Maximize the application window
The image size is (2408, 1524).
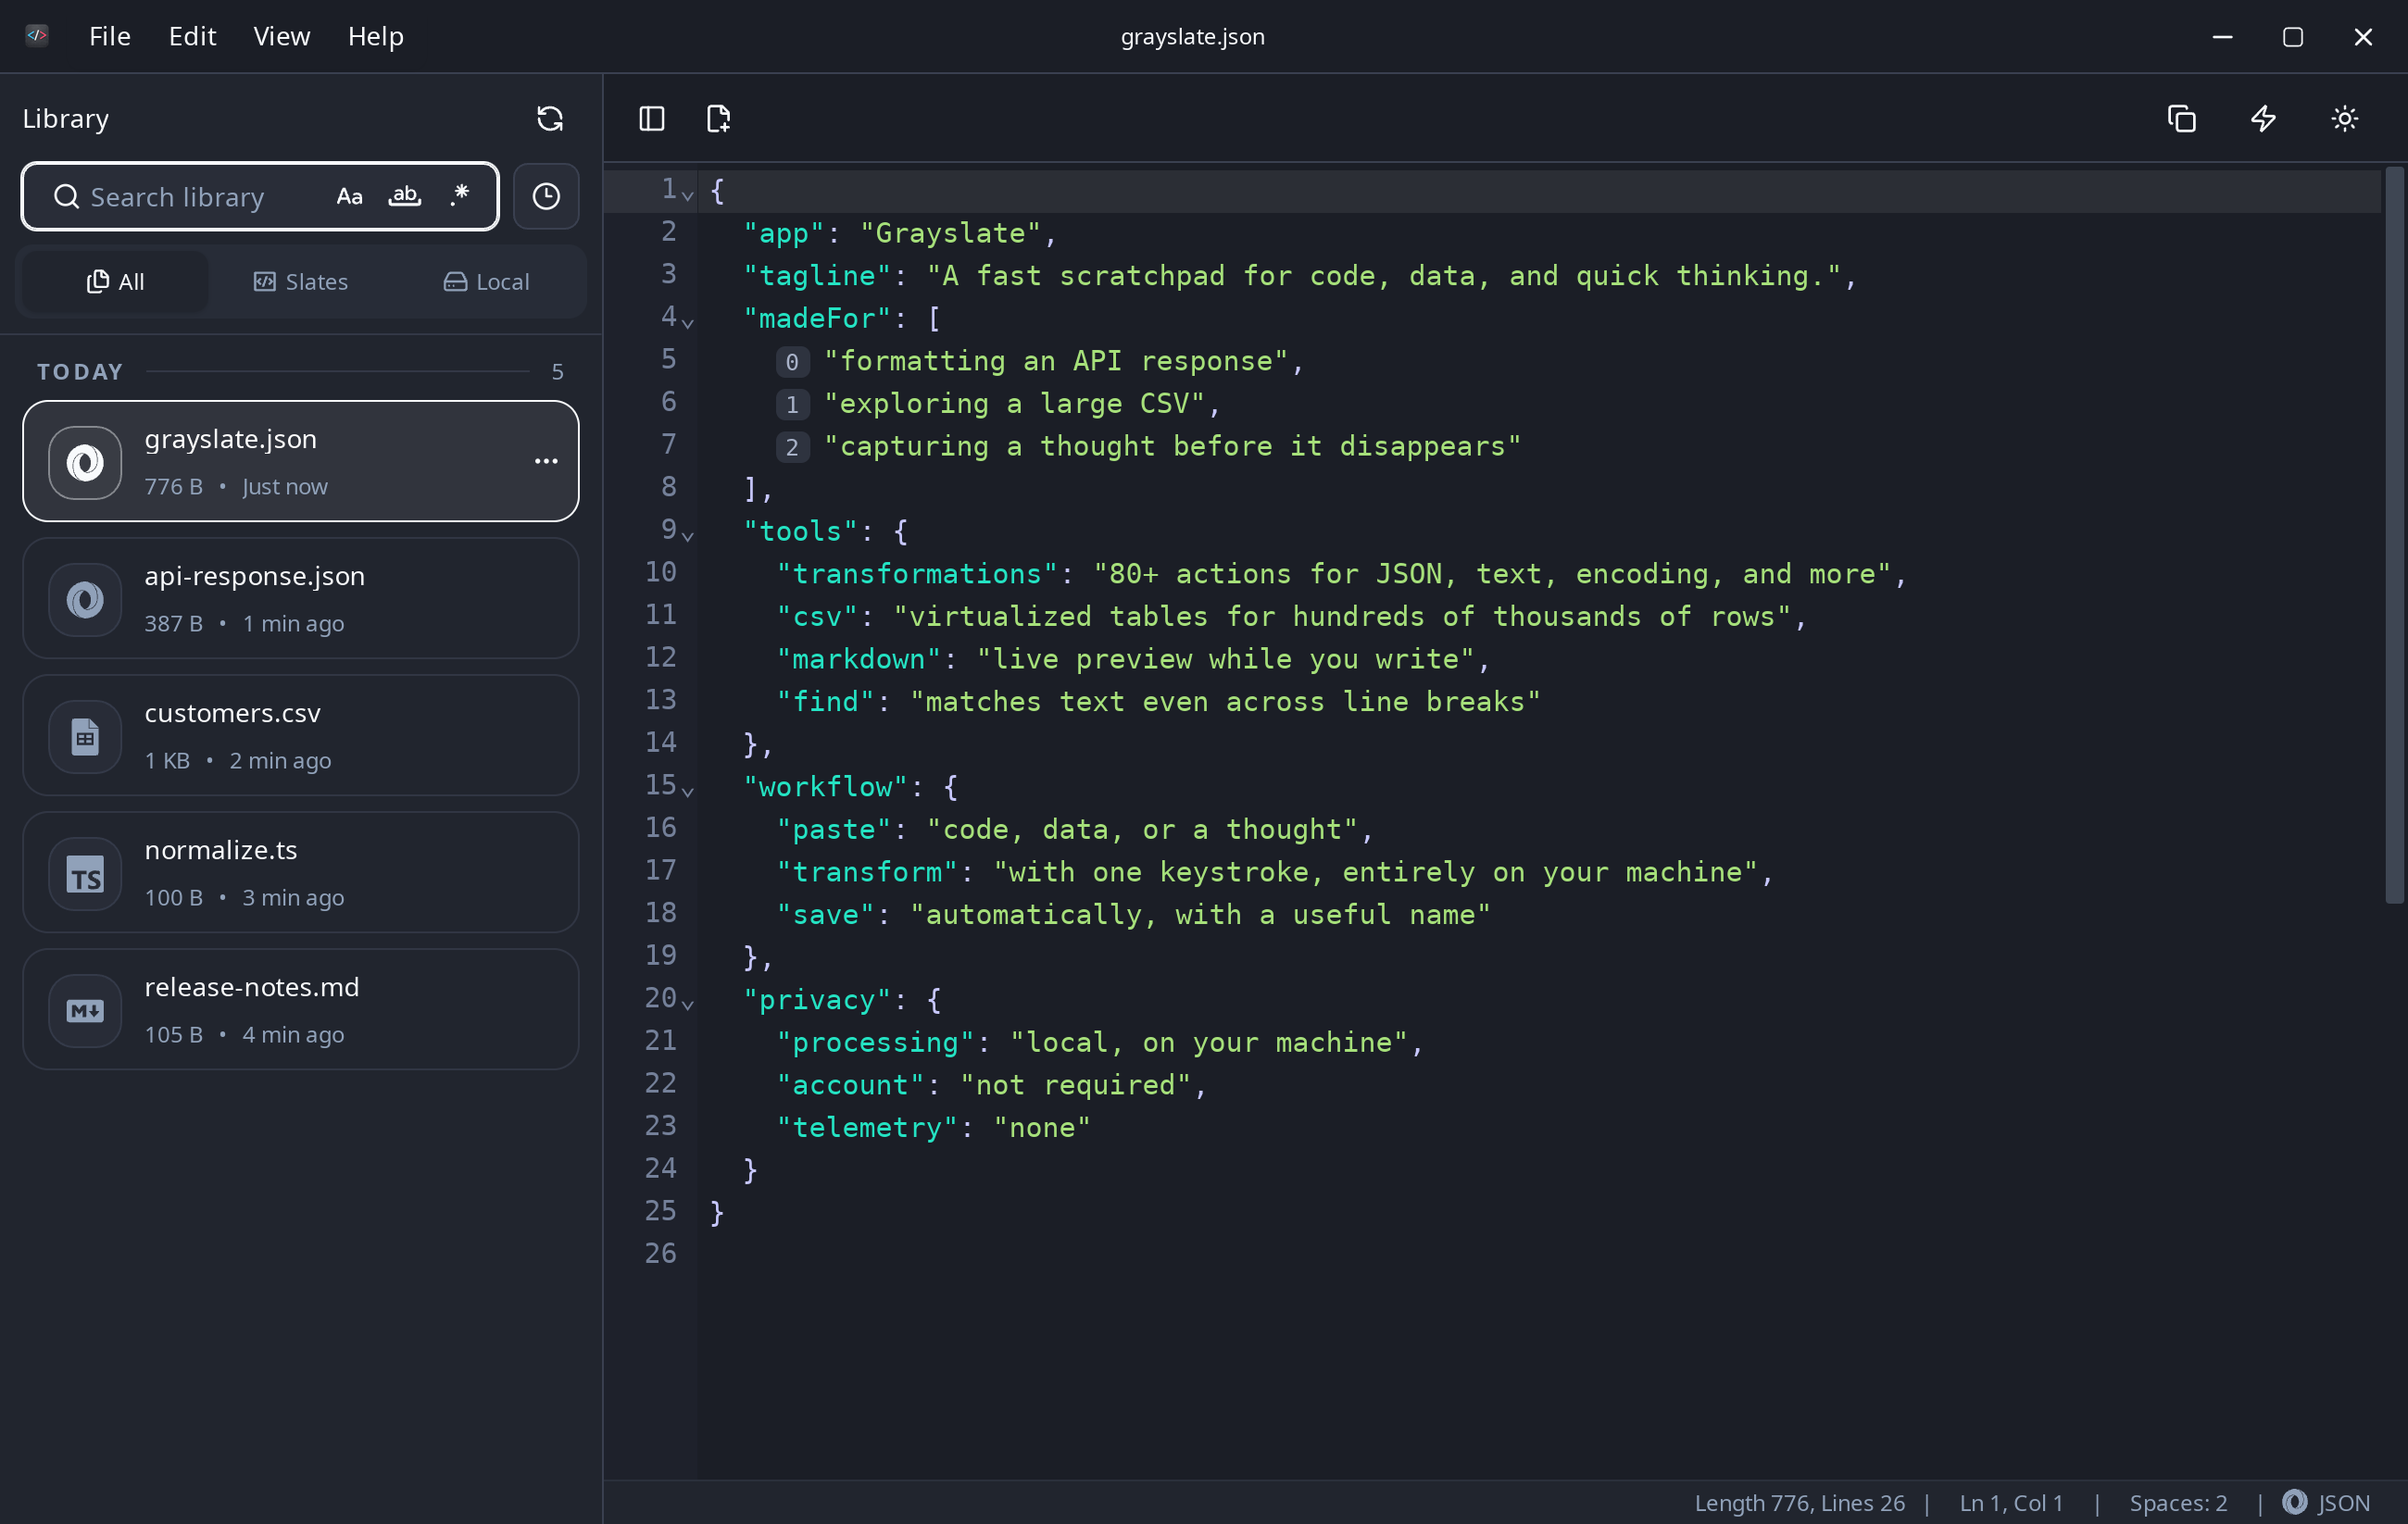[2293, 36]
